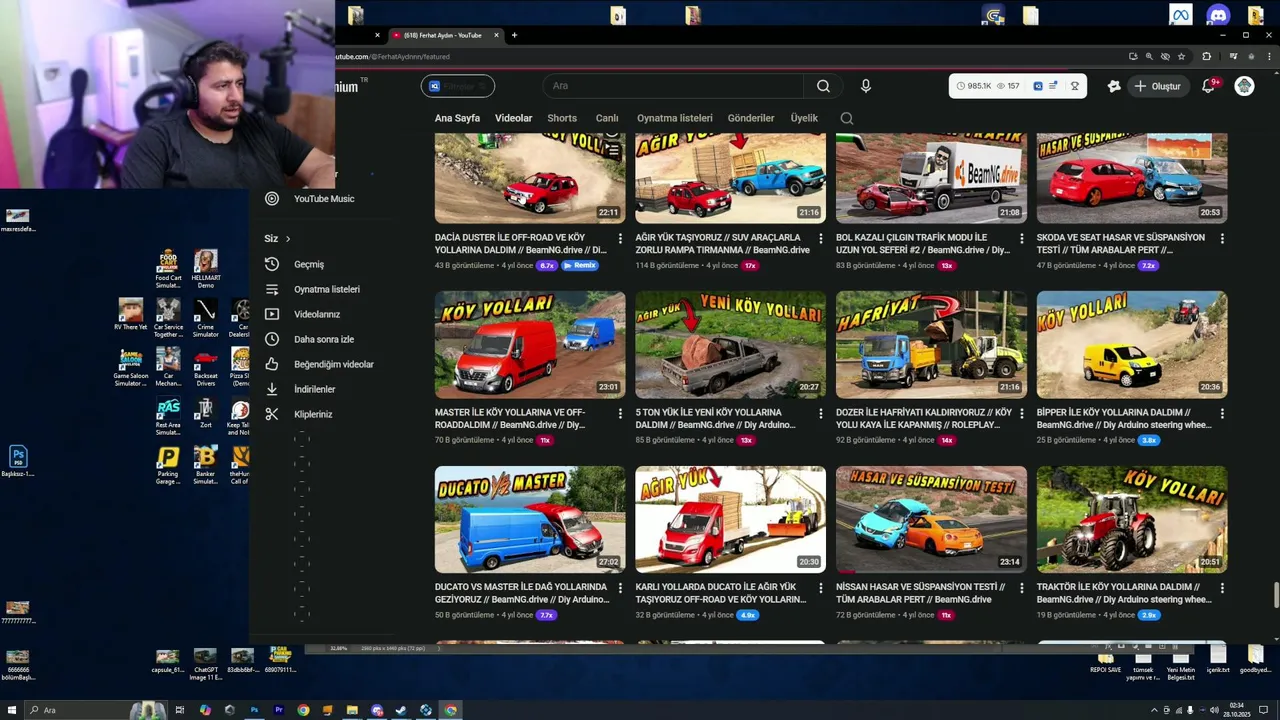Click the Remix badge under DACIA DUSTER
This screenshot has height=720, width=1280.
coord(580,266)
